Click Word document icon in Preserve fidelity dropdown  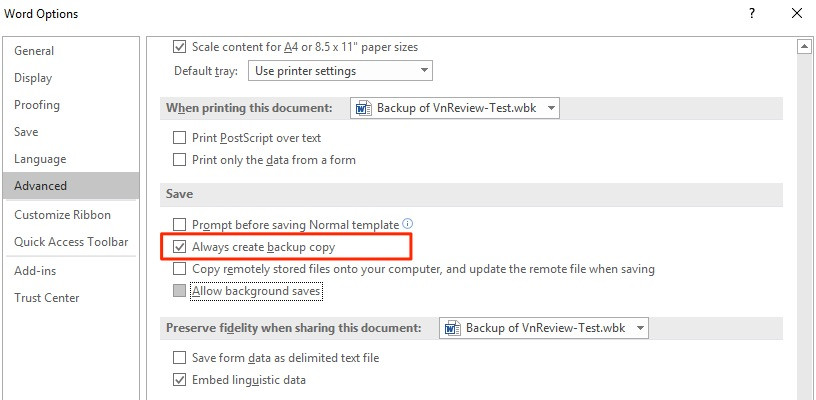click(x=452, y=328)
